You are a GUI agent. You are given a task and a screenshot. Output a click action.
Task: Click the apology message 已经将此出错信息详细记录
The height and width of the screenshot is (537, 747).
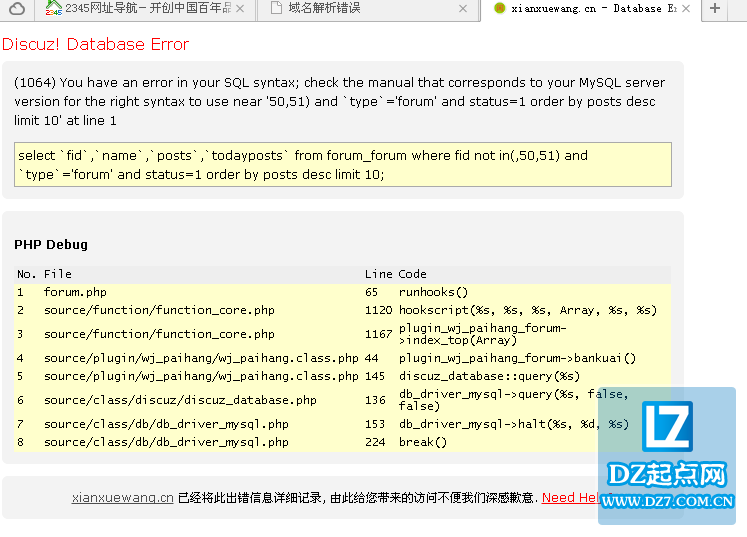[358, 498]
